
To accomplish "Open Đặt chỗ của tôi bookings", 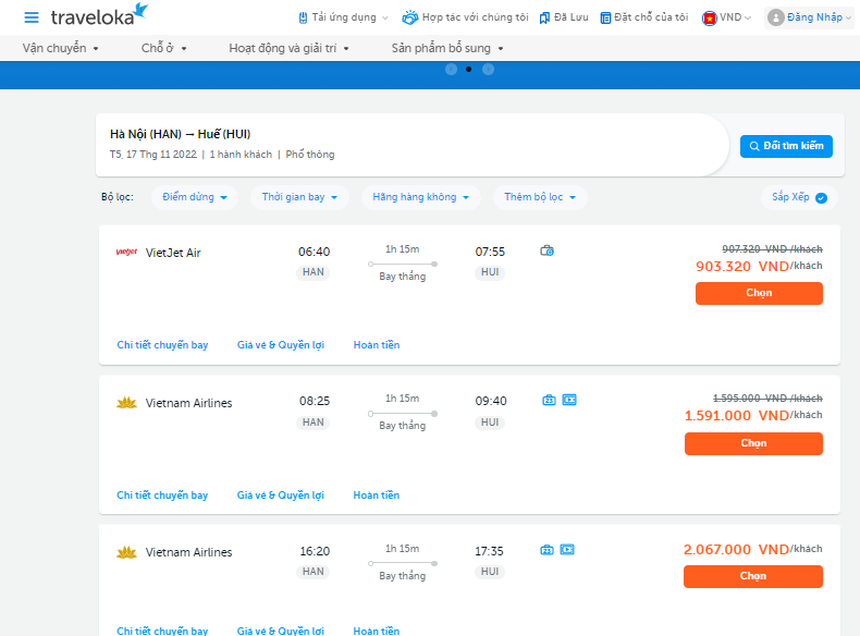I will pos(644,17).
